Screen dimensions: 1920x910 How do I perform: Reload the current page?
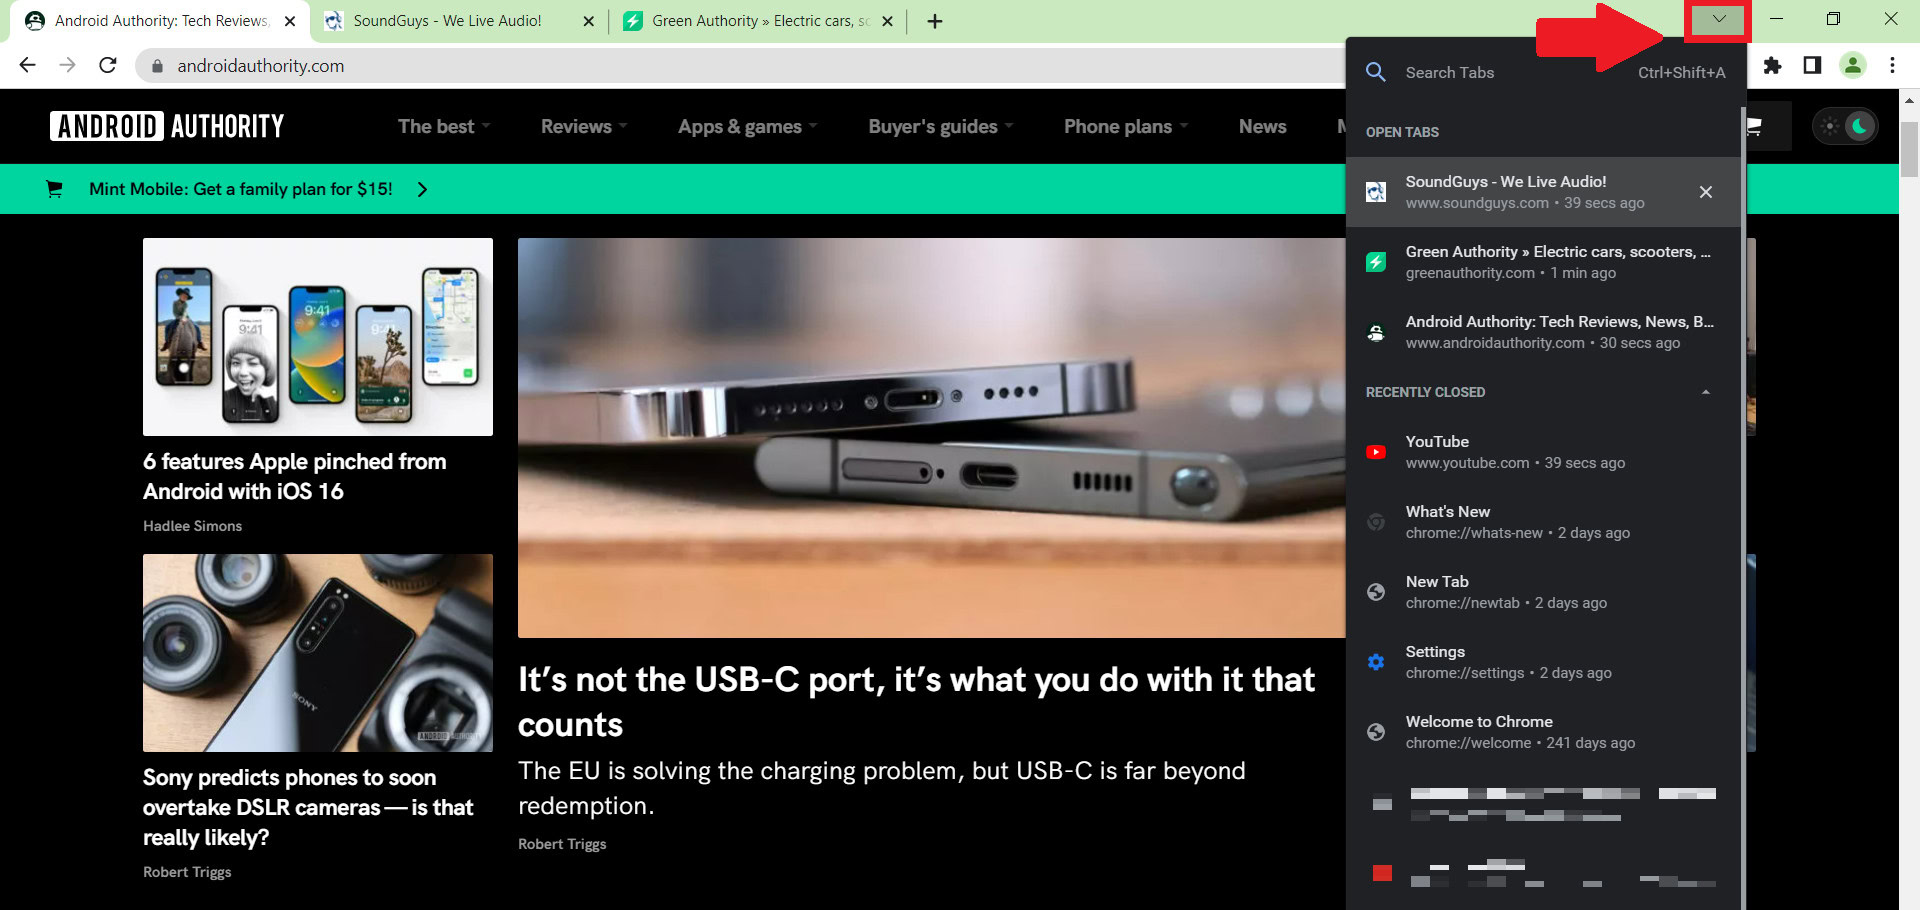[x=108, y=65]
